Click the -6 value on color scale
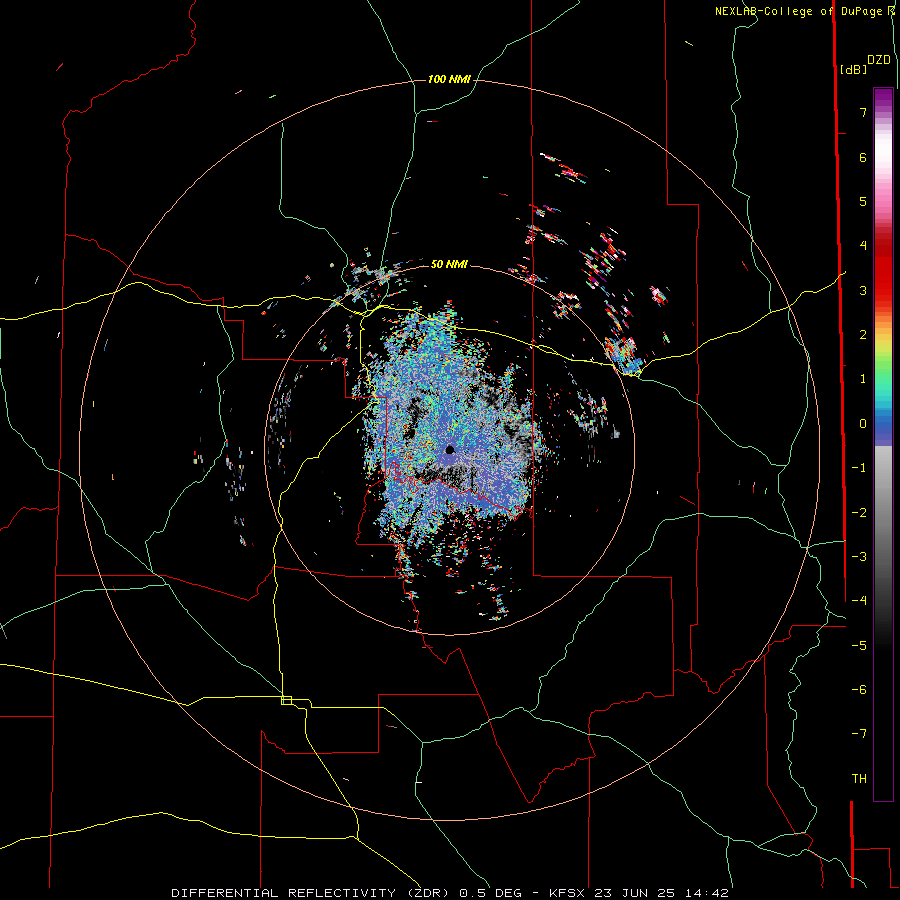This screenshot has height=900, width=900. 859,689
